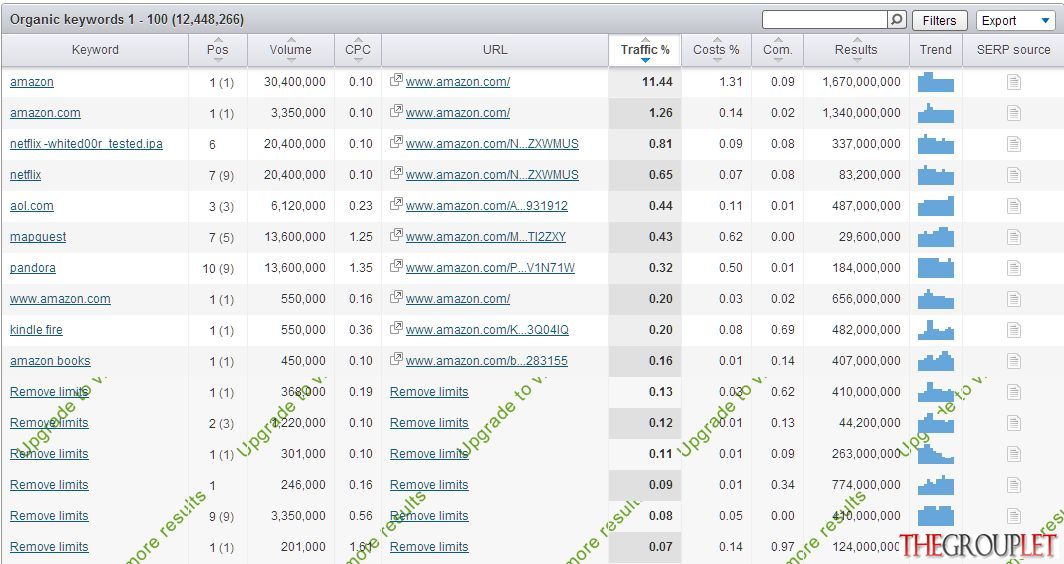The width and height of the screenshot is (1064, 564).
Task: Open URL www.amazon.com/K...3Q04IQ
Action: coord(487,330)
